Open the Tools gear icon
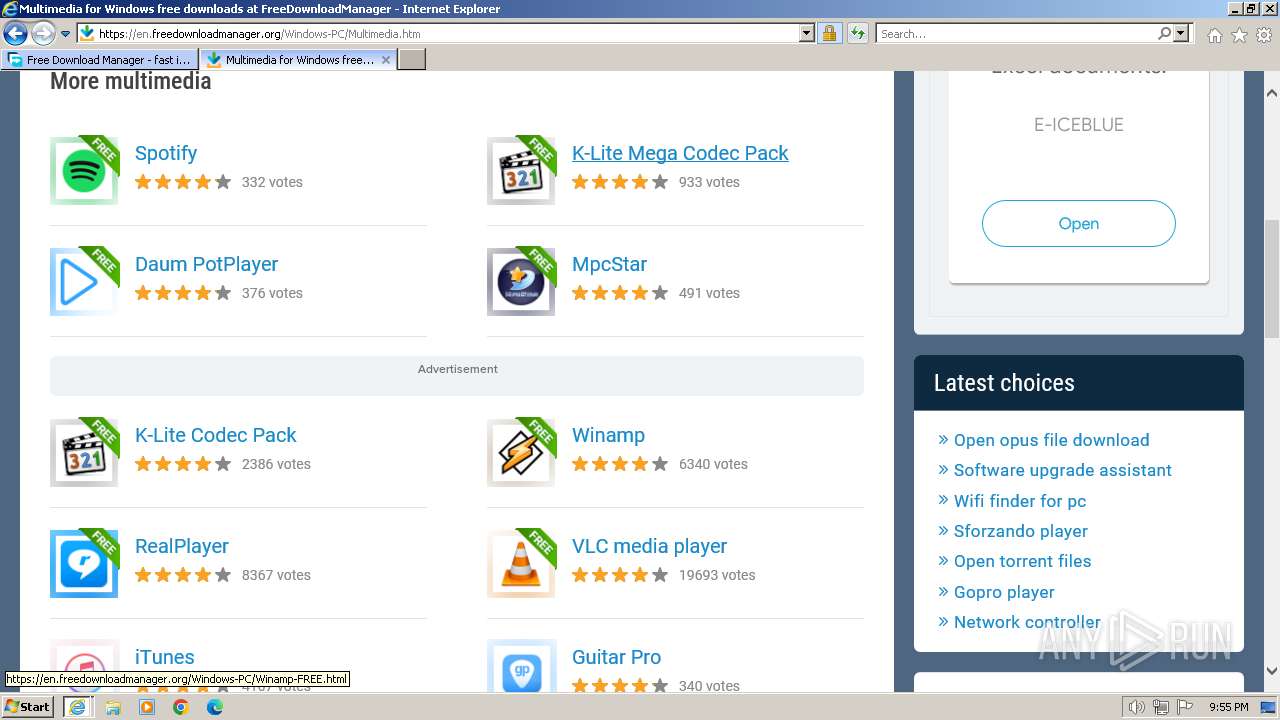 click(1264, 35)
